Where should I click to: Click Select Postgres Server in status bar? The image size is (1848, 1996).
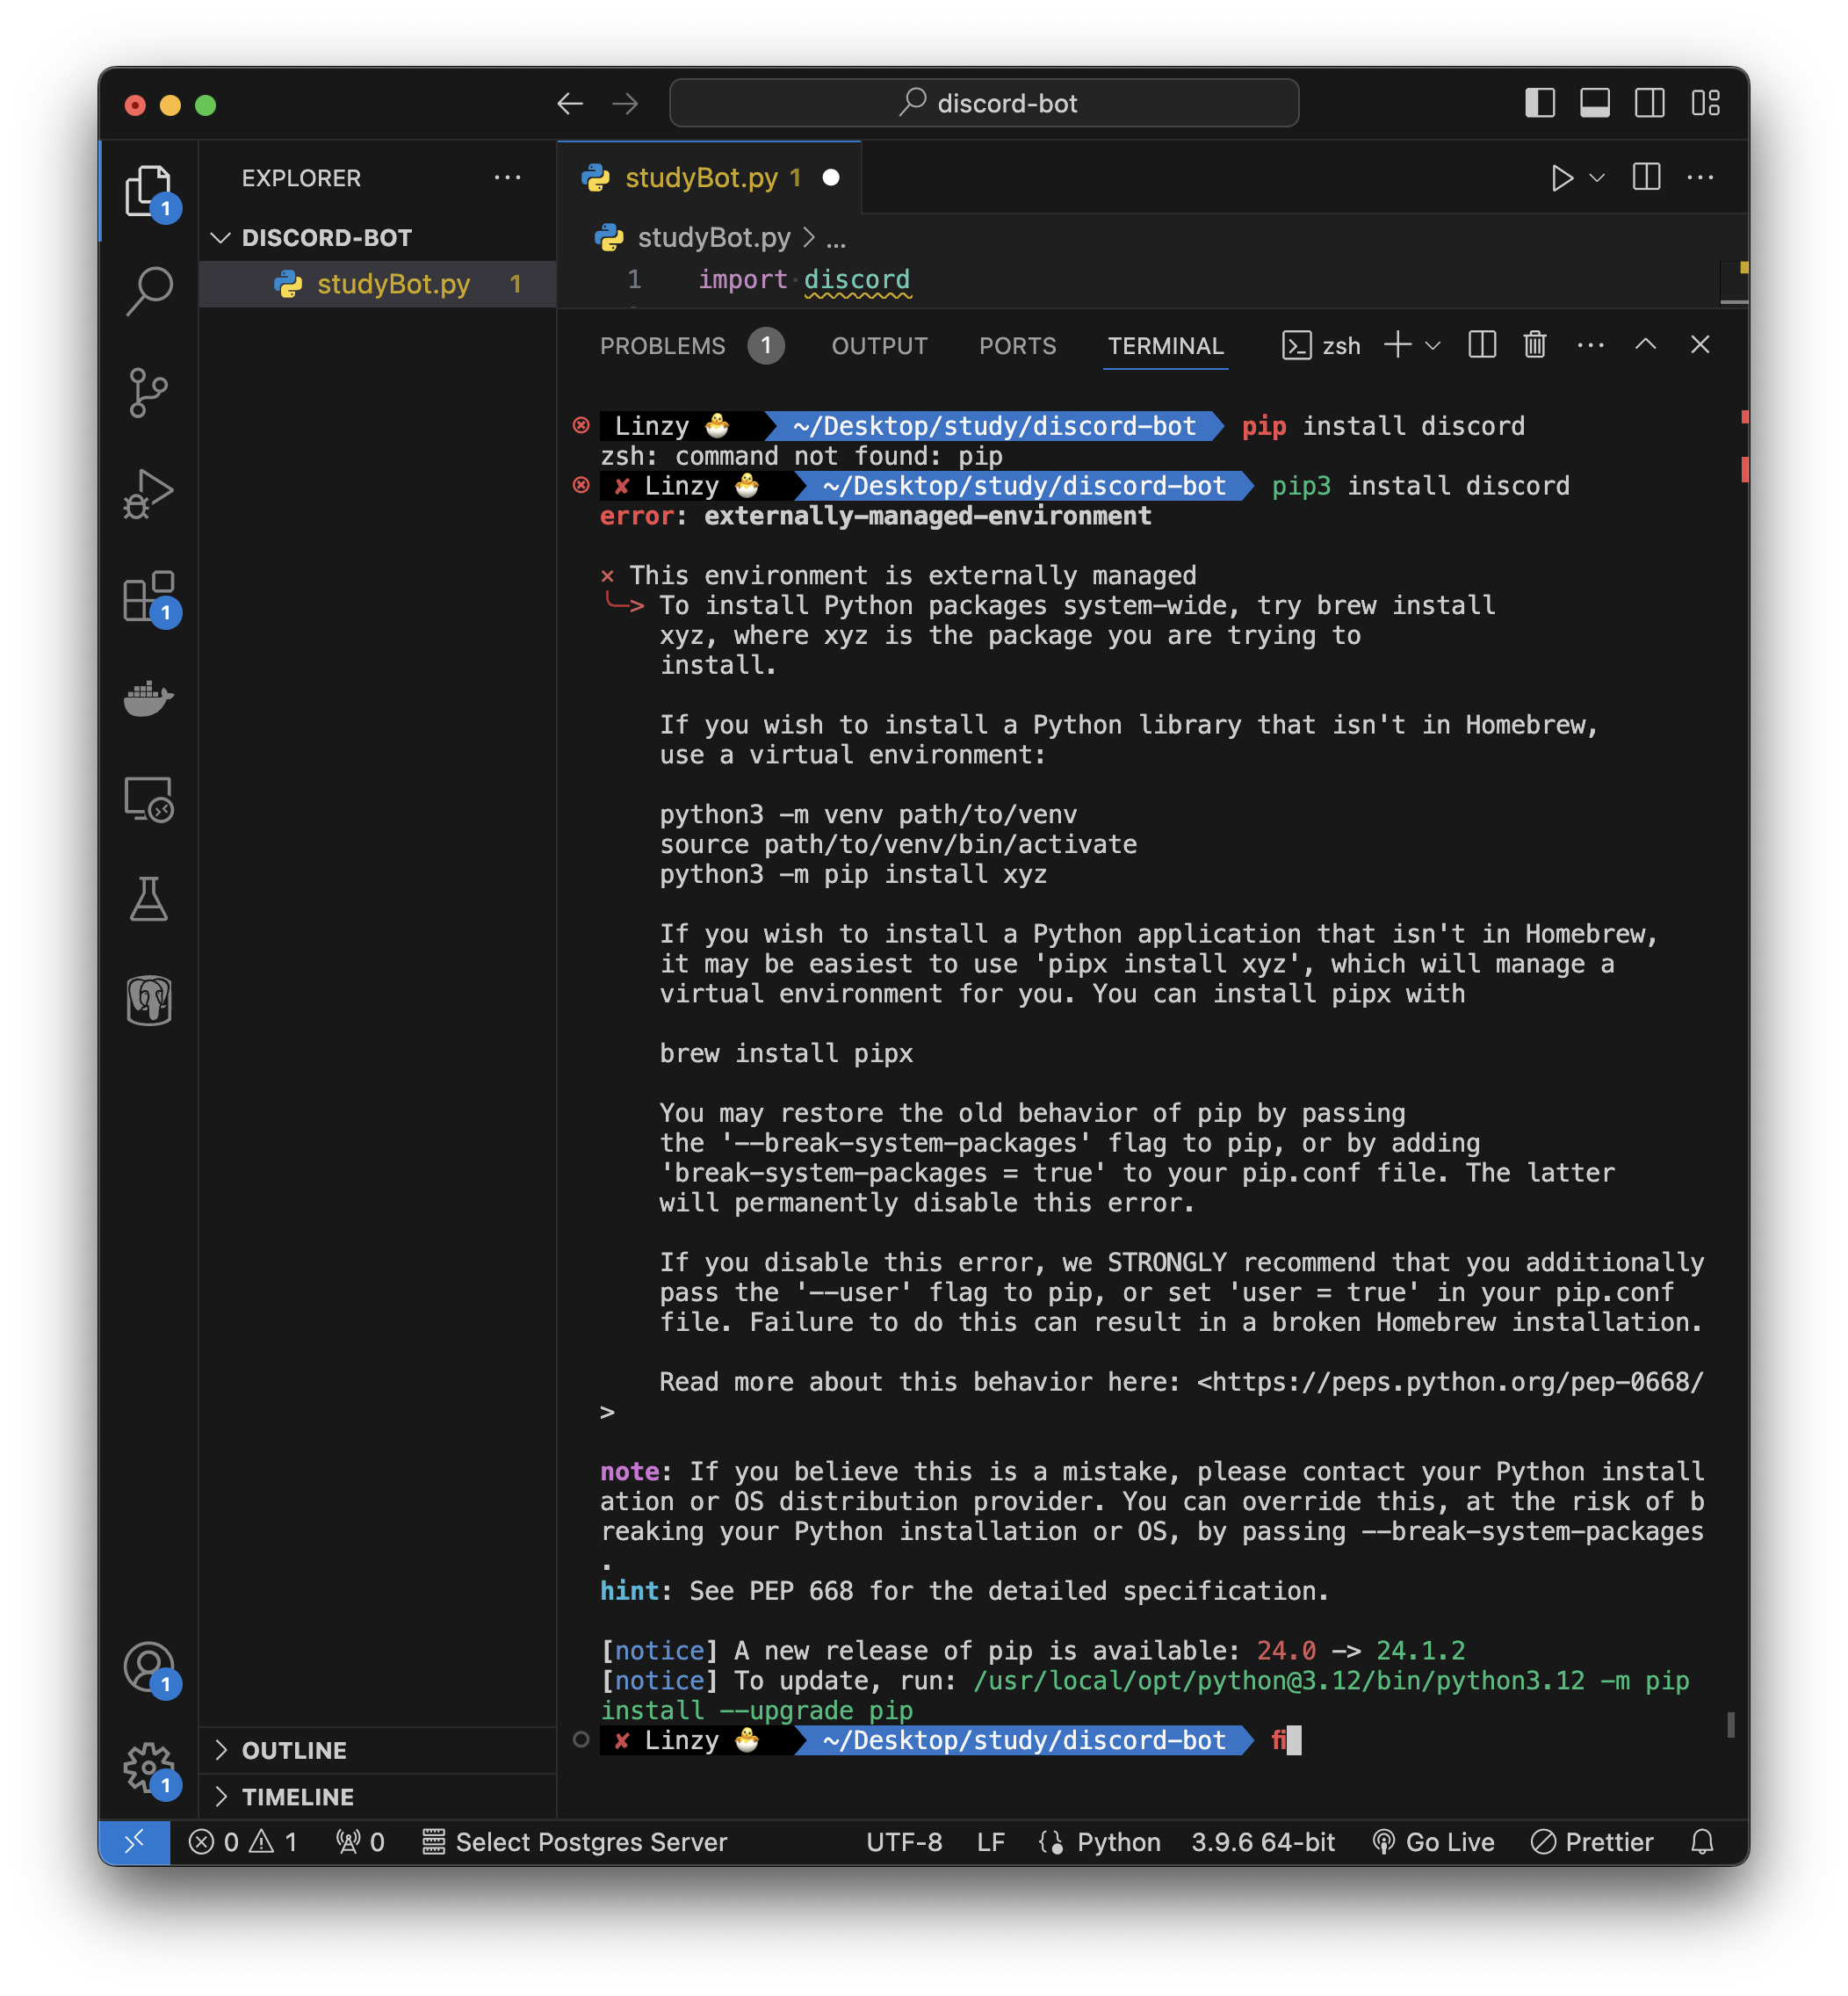point(574,1841)
